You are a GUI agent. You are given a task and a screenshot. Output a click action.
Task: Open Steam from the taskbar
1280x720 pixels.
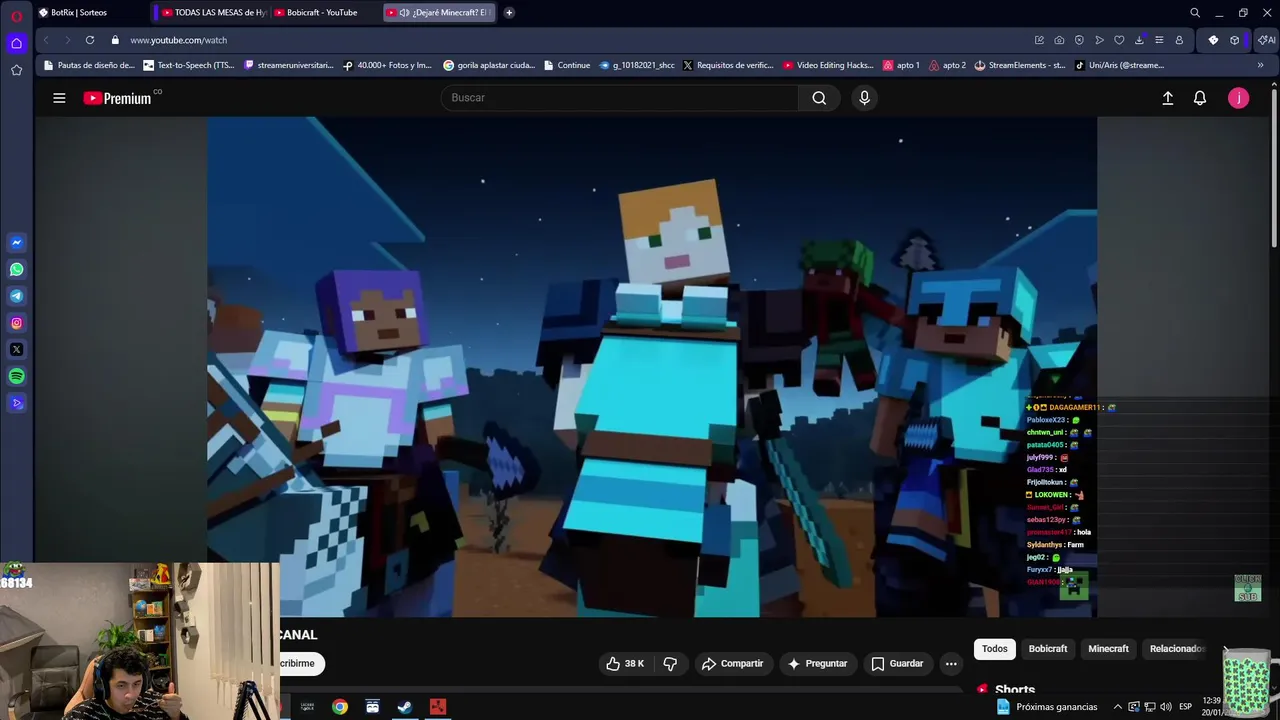click(x=405, y=707)
